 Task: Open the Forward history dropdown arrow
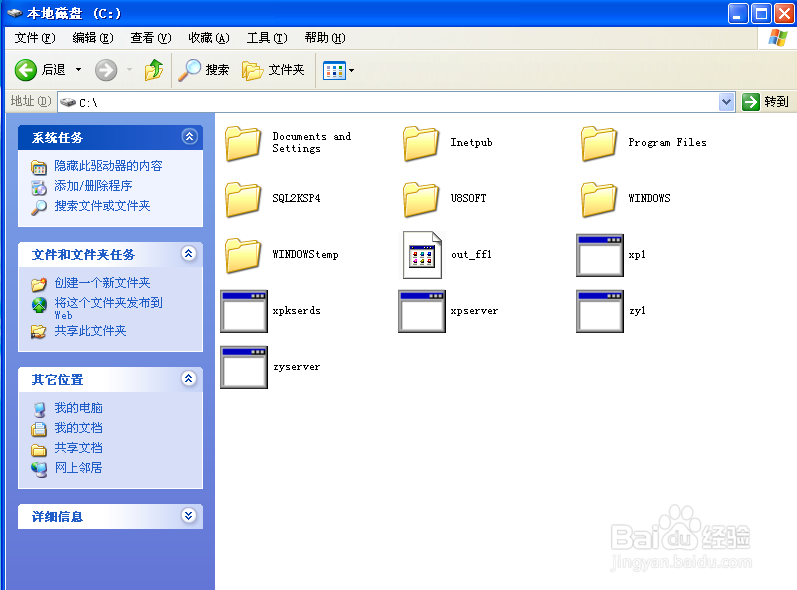coord(129,70)
